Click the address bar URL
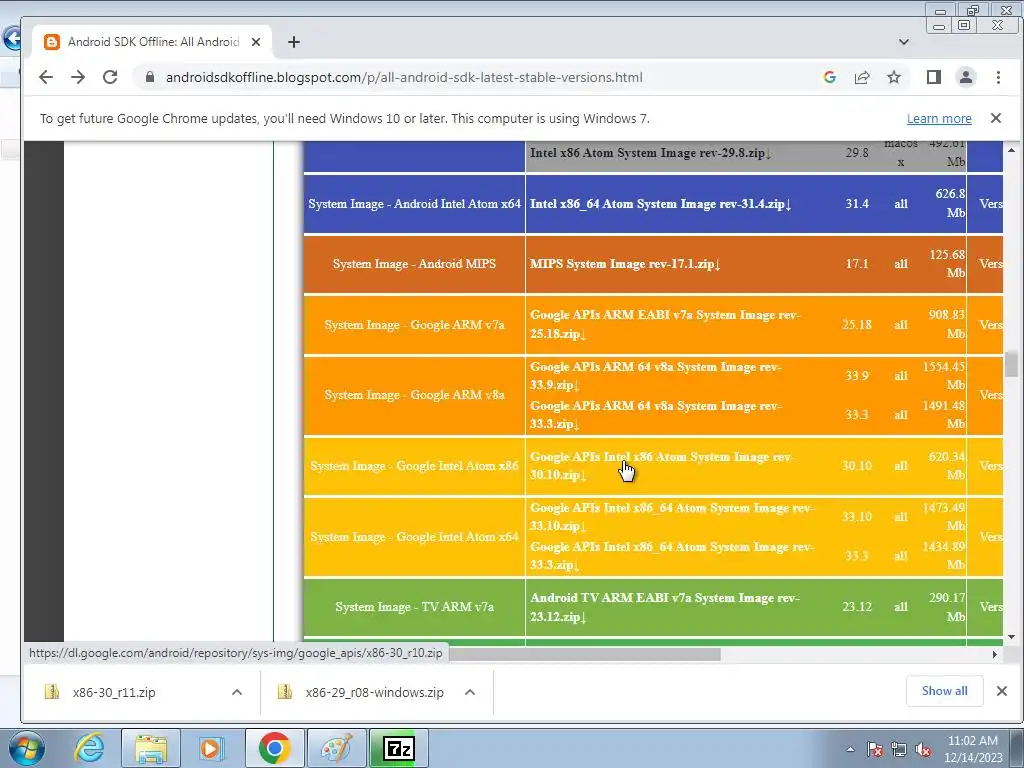 click(x=404, y=77)
